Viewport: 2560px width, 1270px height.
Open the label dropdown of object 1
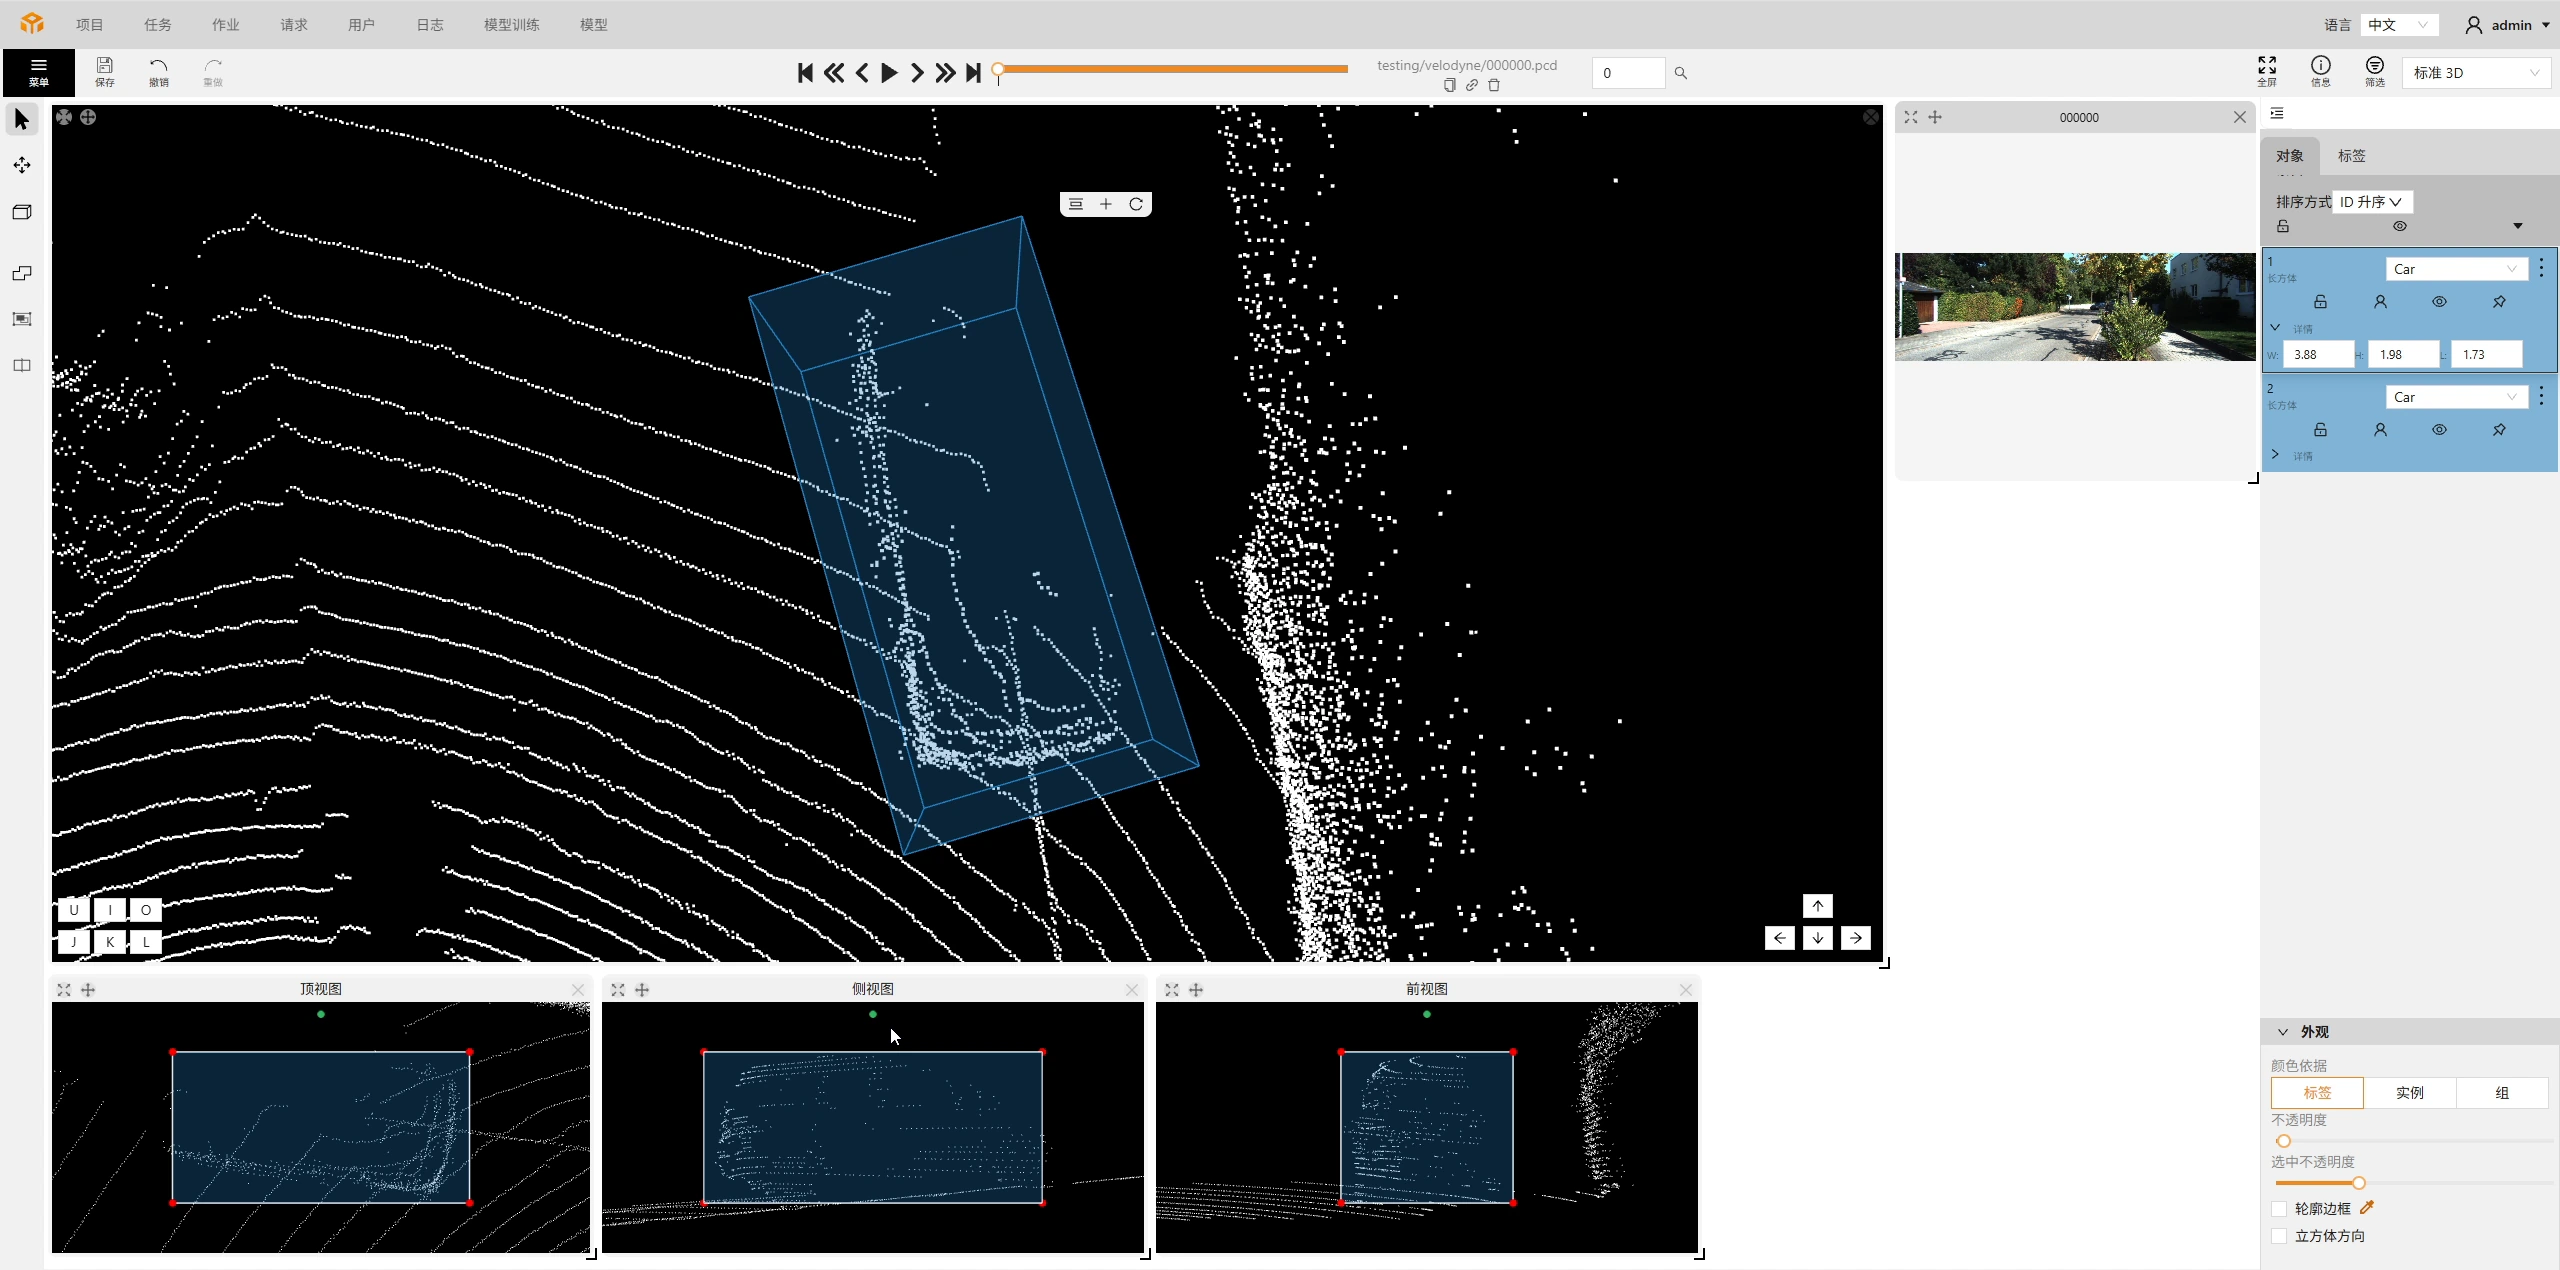click(x=2456, y=269)
